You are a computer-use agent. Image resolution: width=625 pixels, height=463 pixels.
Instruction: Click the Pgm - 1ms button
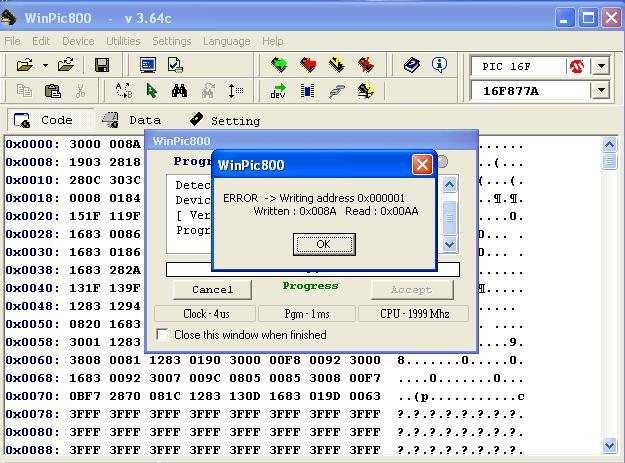pos(307,314)
